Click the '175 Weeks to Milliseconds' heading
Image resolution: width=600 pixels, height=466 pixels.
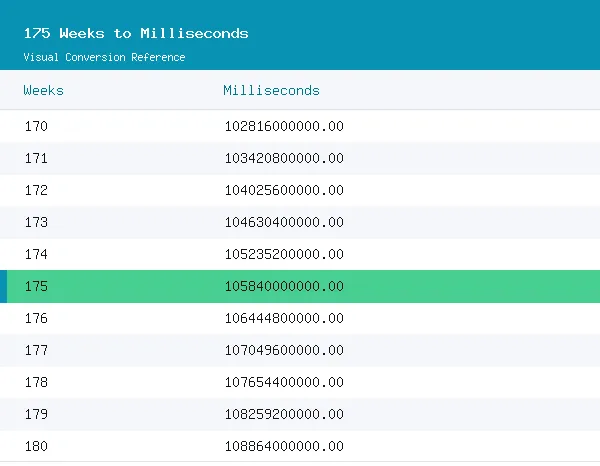[x=136, y=33]
